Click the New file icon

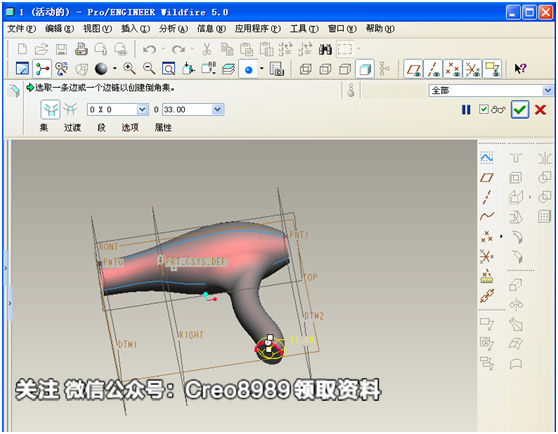click(x=22, y=49)
